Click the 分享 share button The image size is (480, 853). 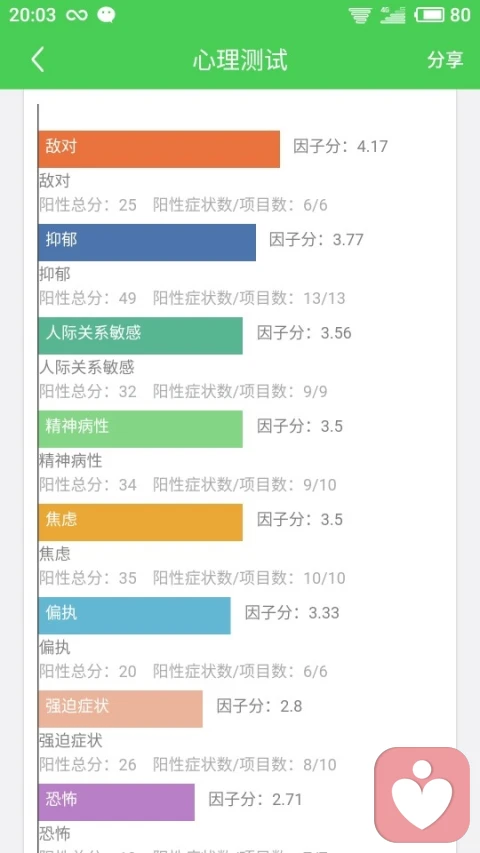pos(445,59)
